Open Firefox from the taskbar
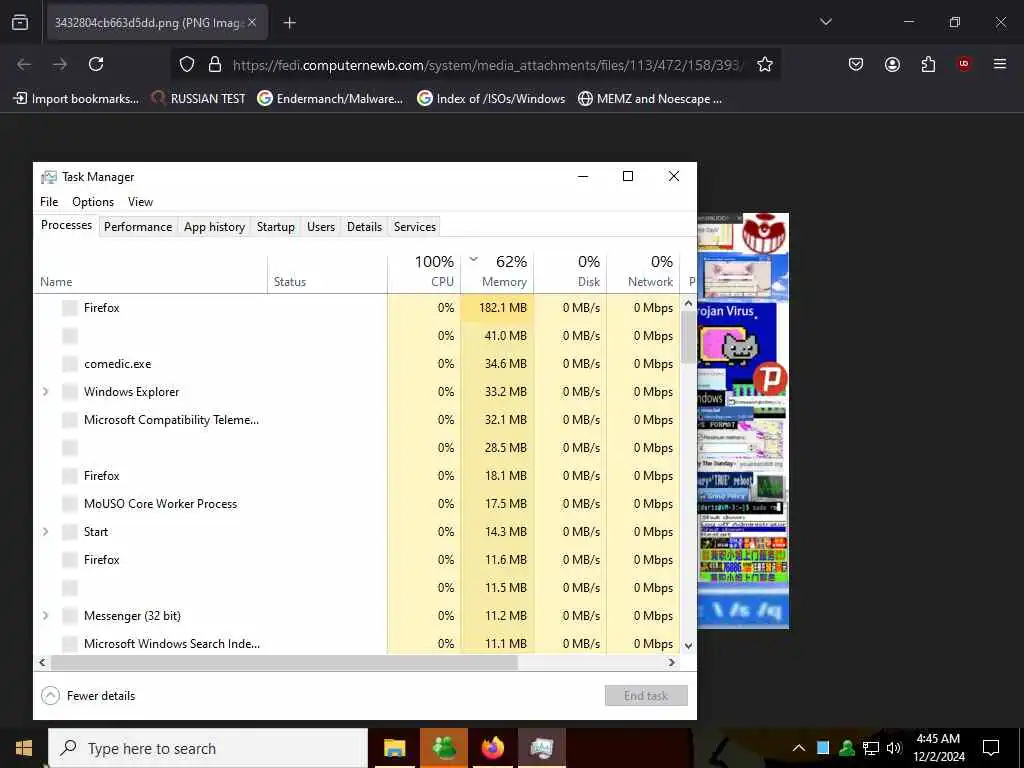 point(493,748)
